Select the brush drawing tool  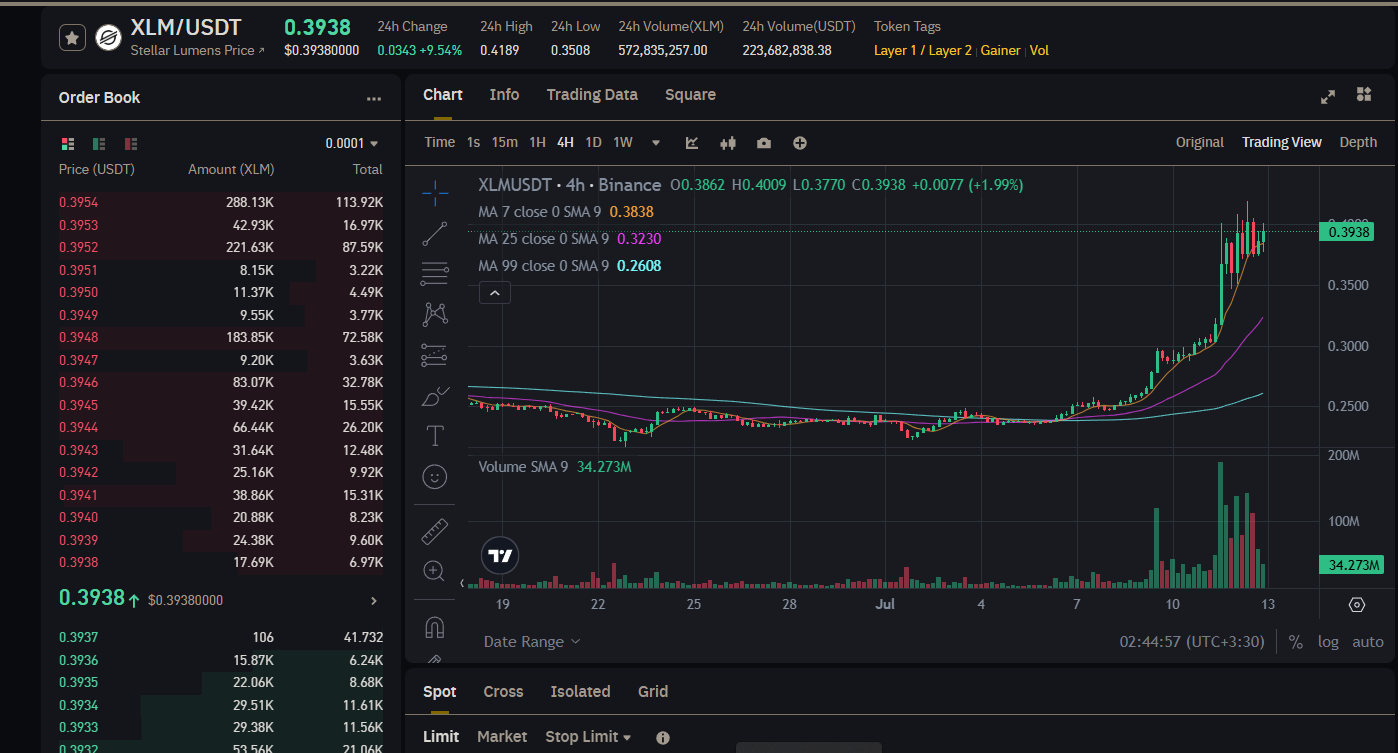point(435,397)
